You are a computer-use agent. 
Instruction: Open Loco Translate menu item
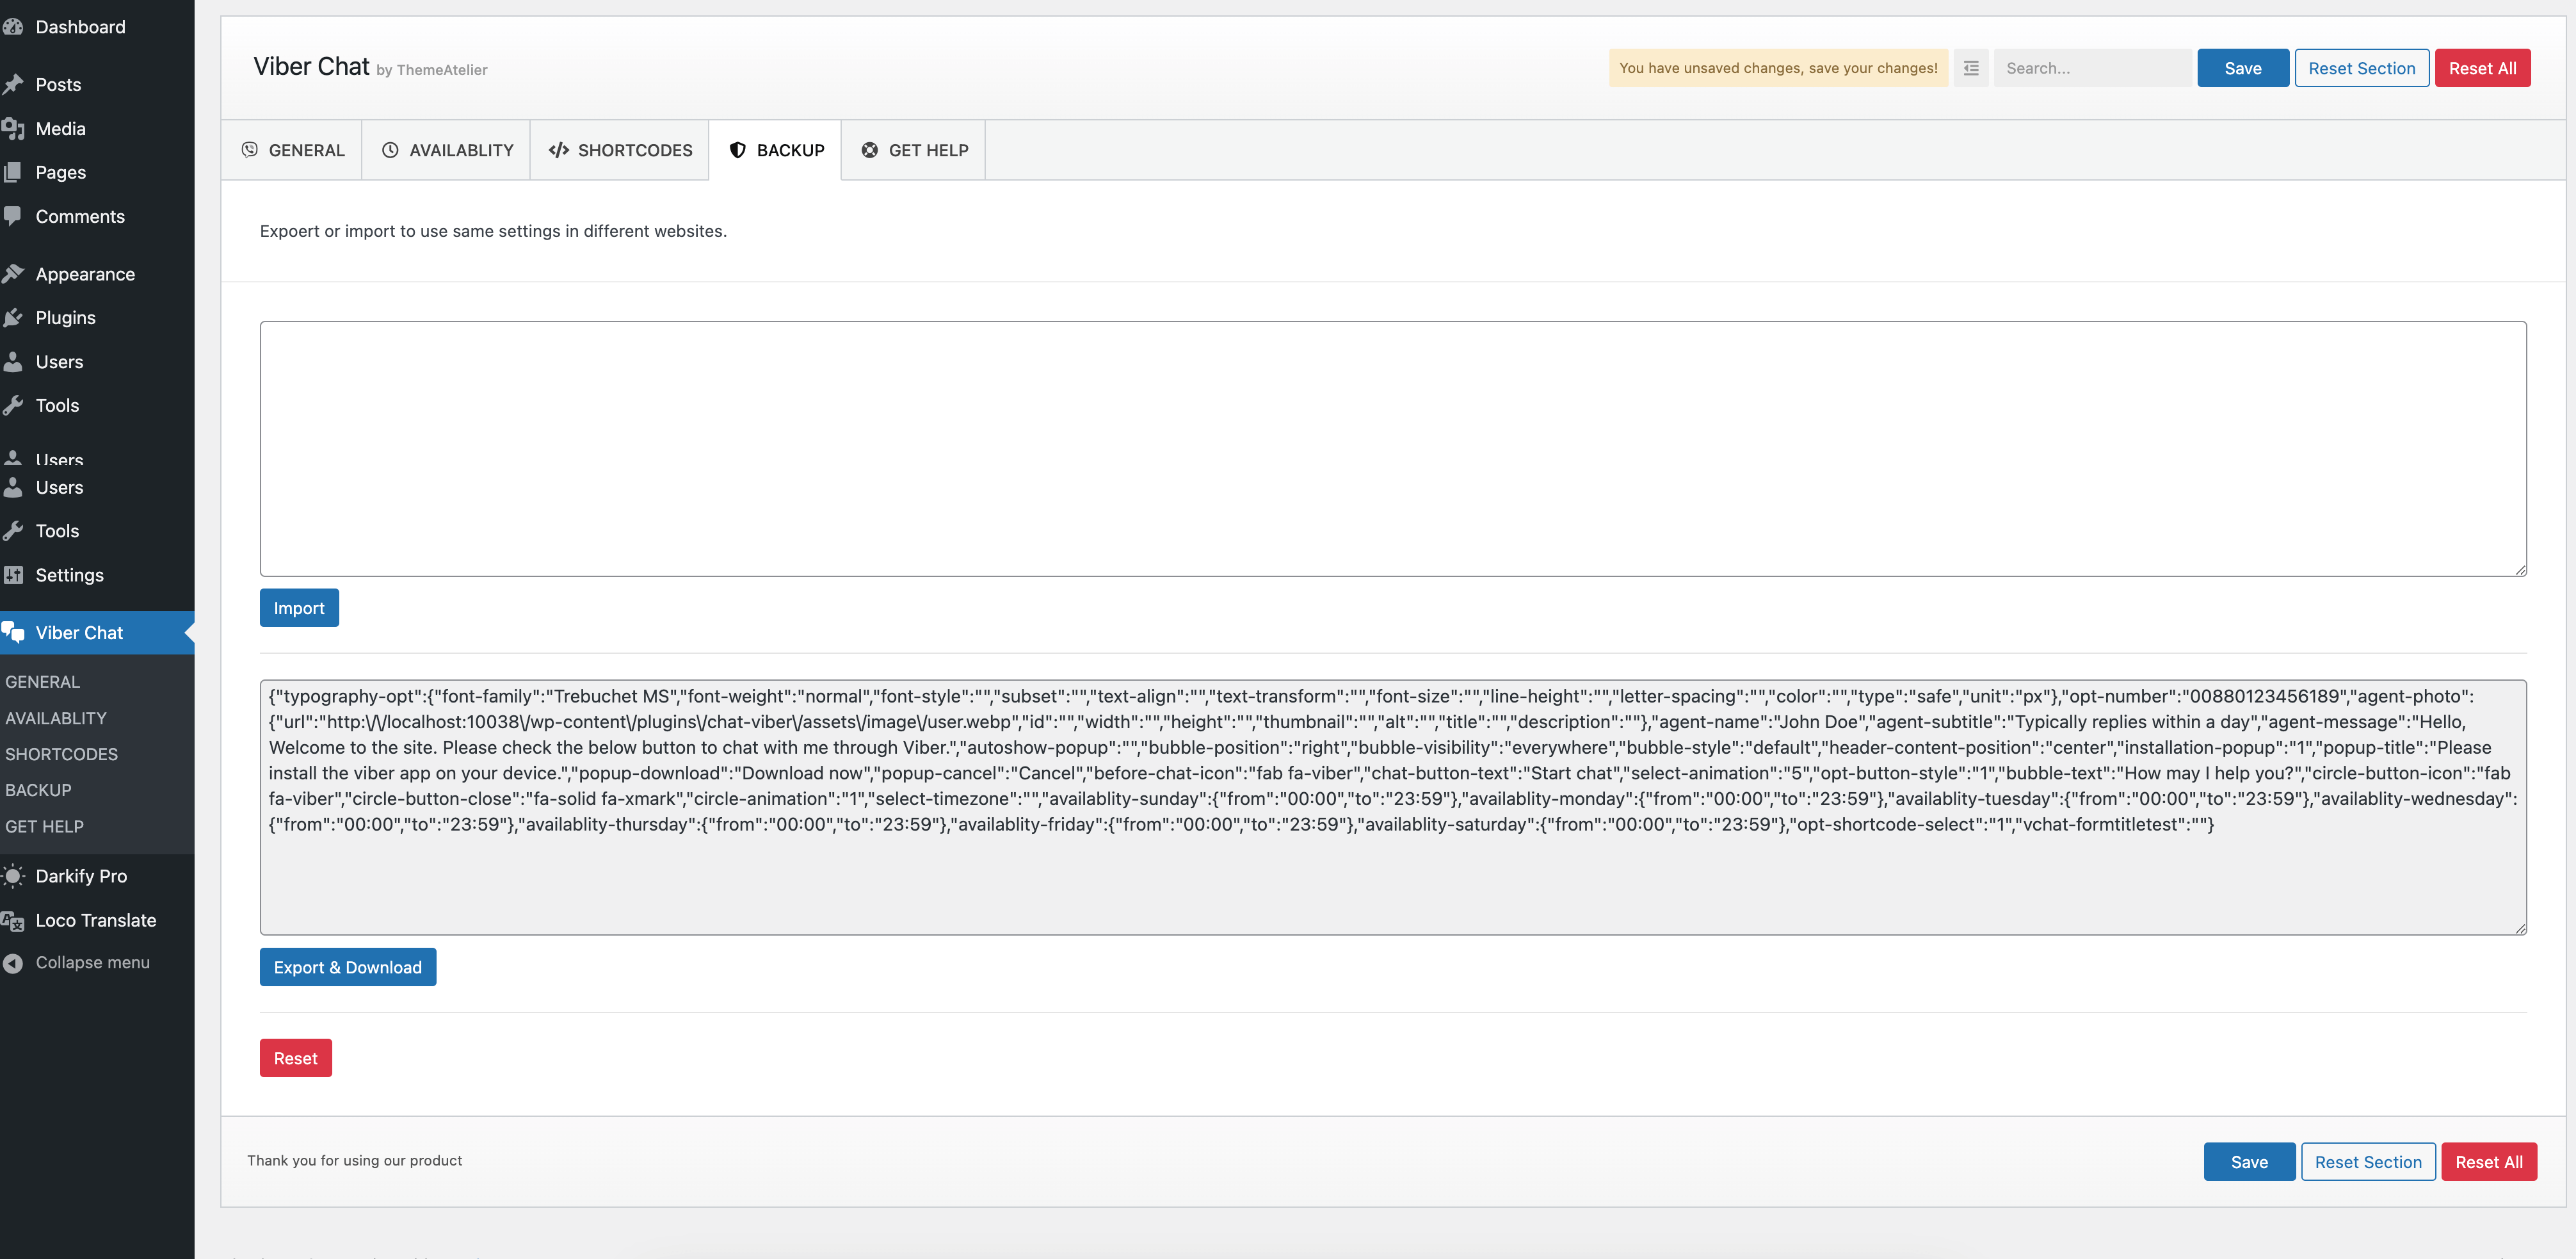pos(97,920)
